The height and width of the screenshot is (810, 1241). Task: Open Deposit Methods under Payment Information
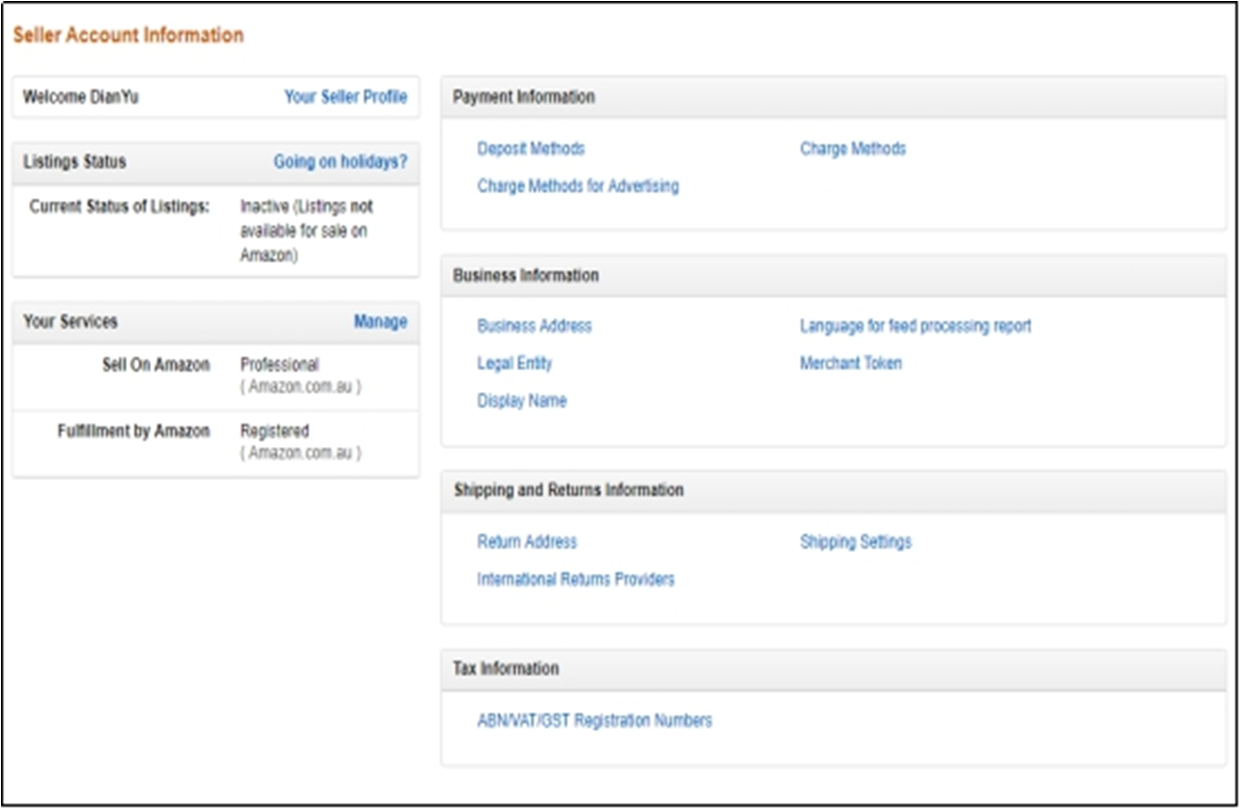point(531,149)
